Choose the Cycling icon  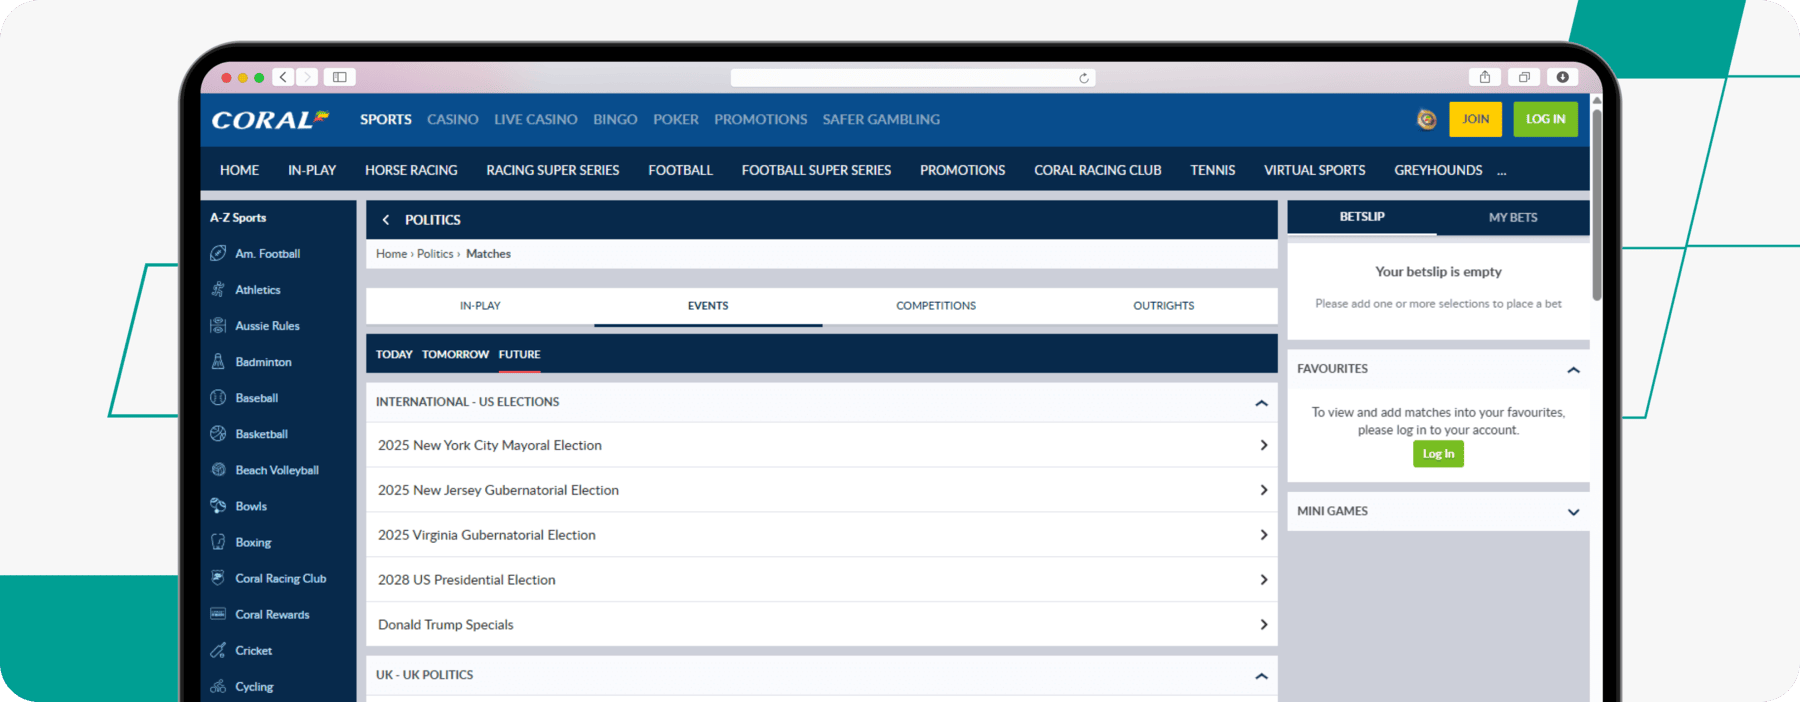[218, 687]
